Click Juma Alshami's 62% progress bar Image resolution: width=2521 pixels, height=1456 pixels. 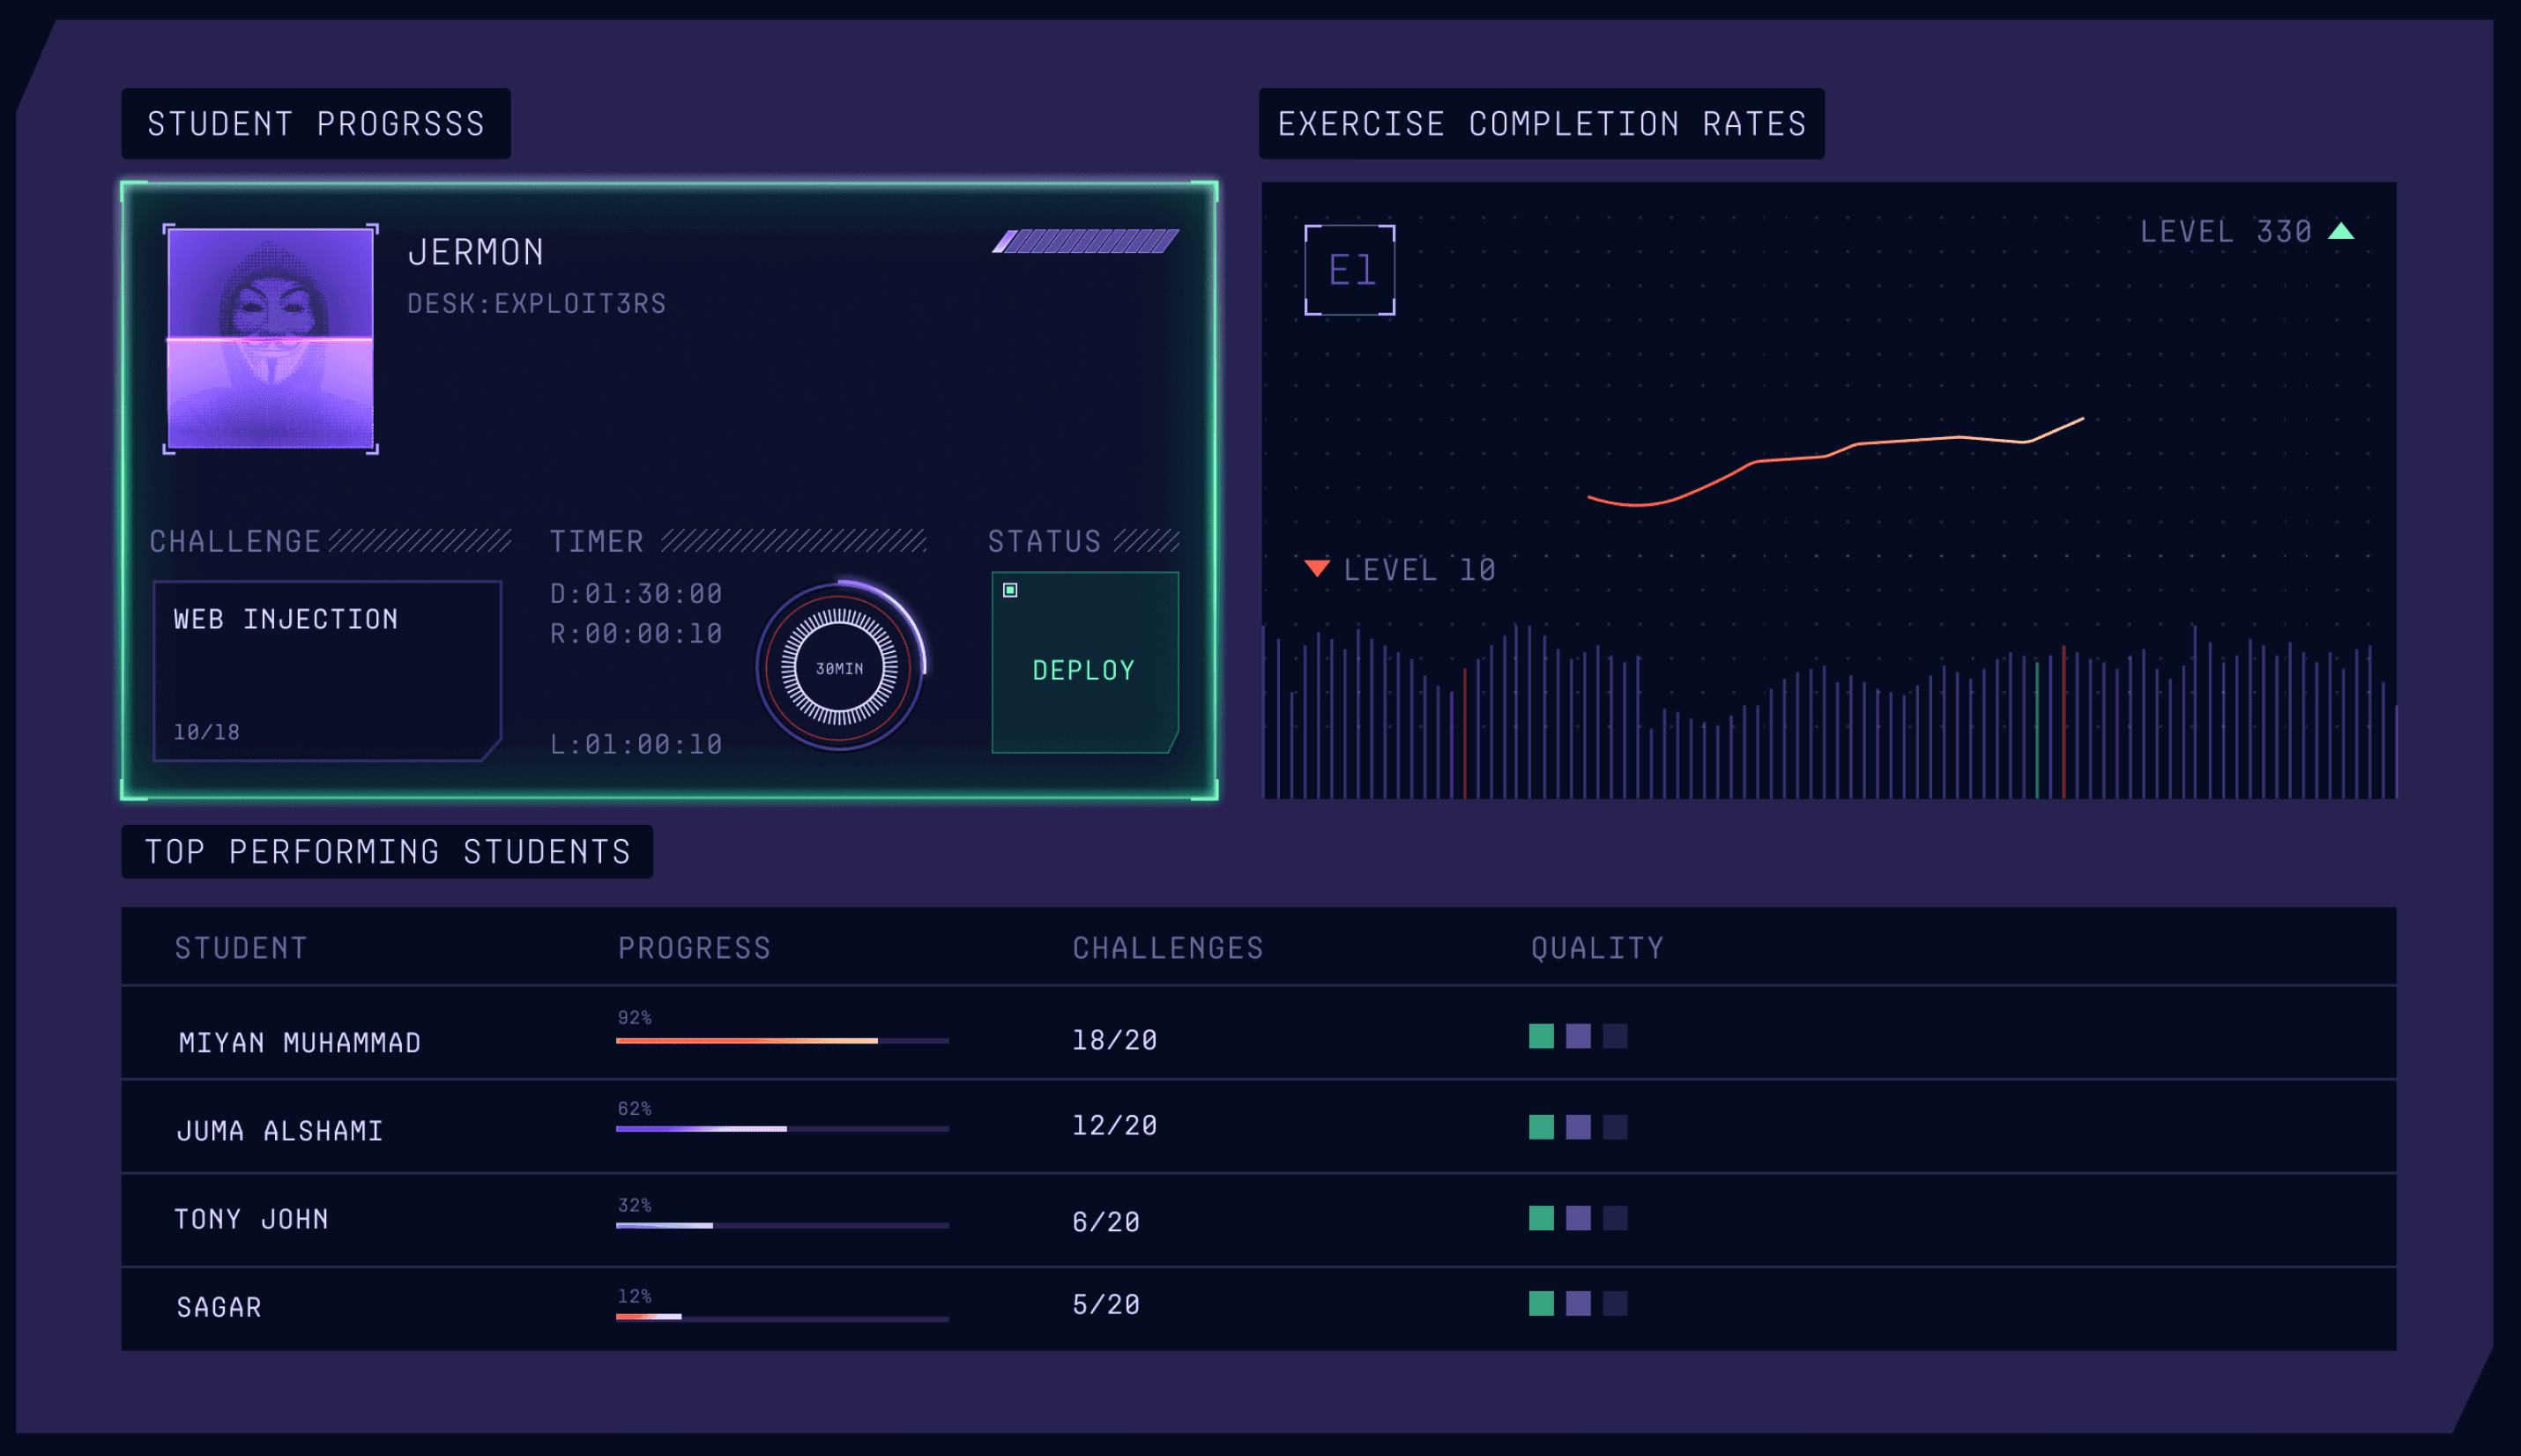point(781,1129)
